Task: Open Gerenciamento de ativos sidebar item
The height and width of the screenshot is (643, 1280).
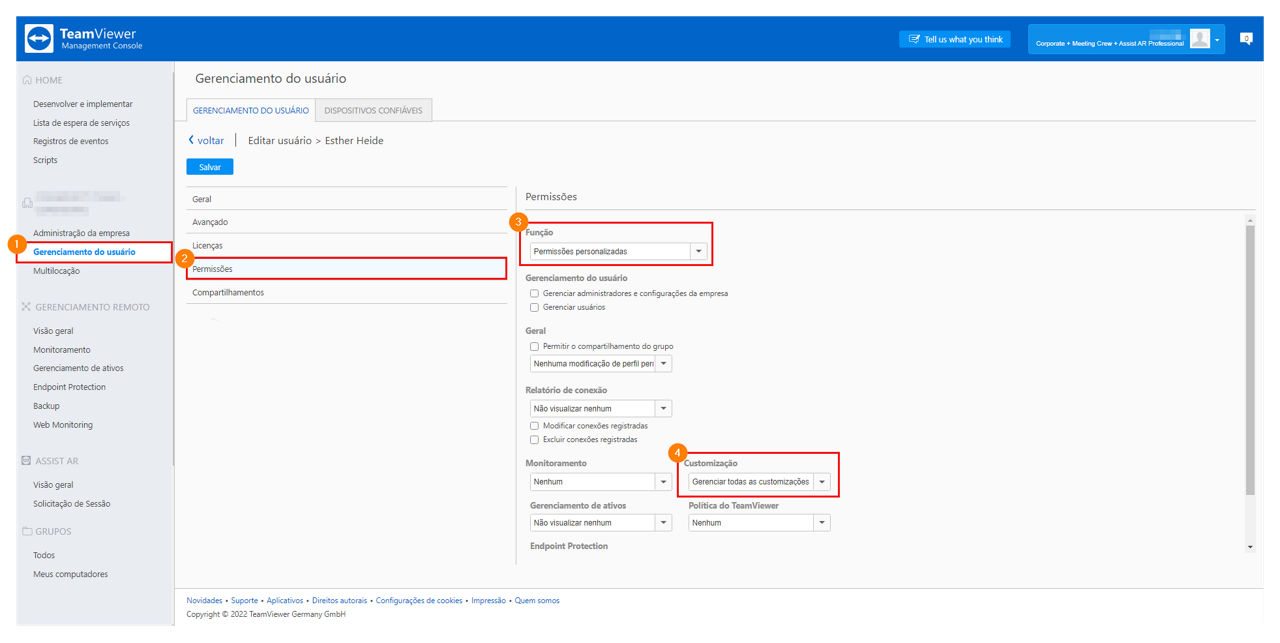Action: pyautogui.click(x=78, y=368)
